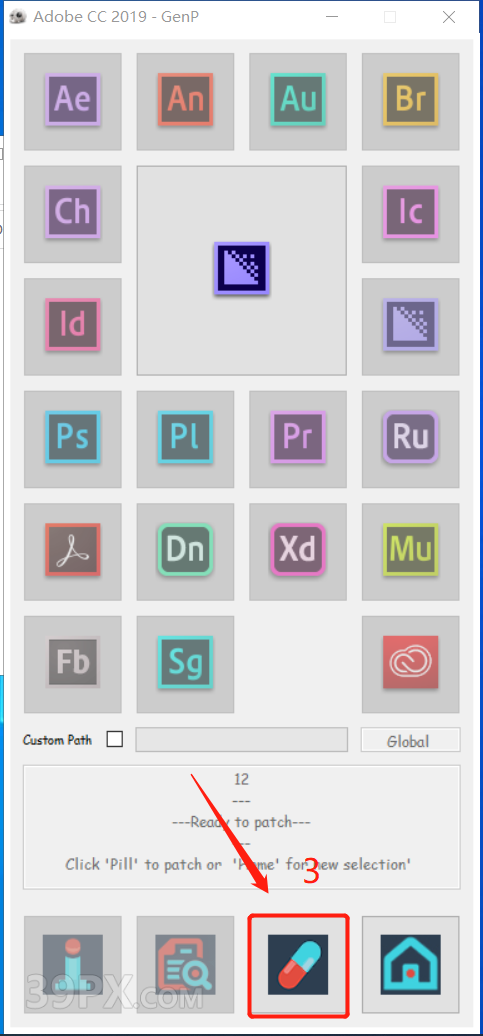Enable the Custom Path checkbox

tap(115, 739)
